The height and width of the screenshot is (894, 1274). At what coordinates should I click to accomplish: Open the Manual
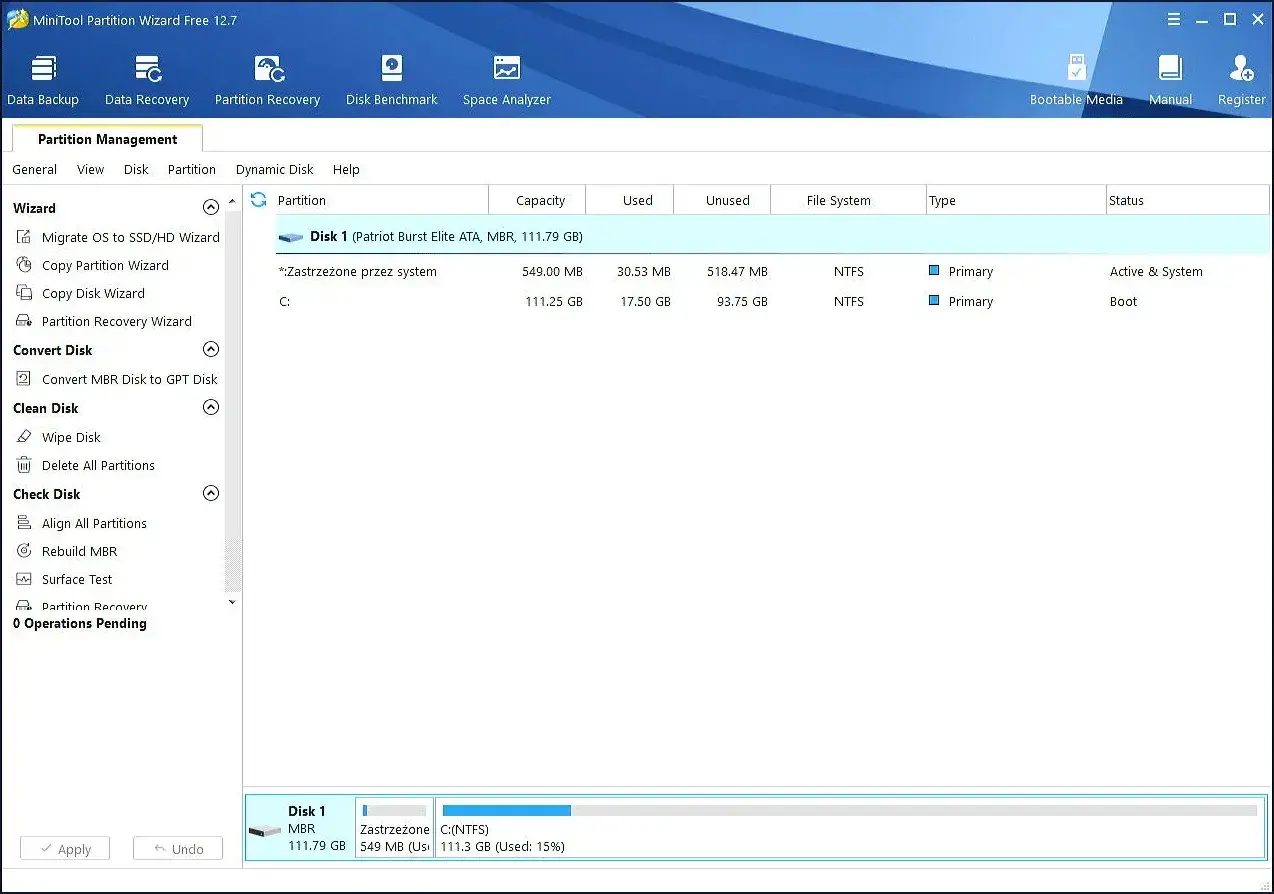tap(1170, 80)
